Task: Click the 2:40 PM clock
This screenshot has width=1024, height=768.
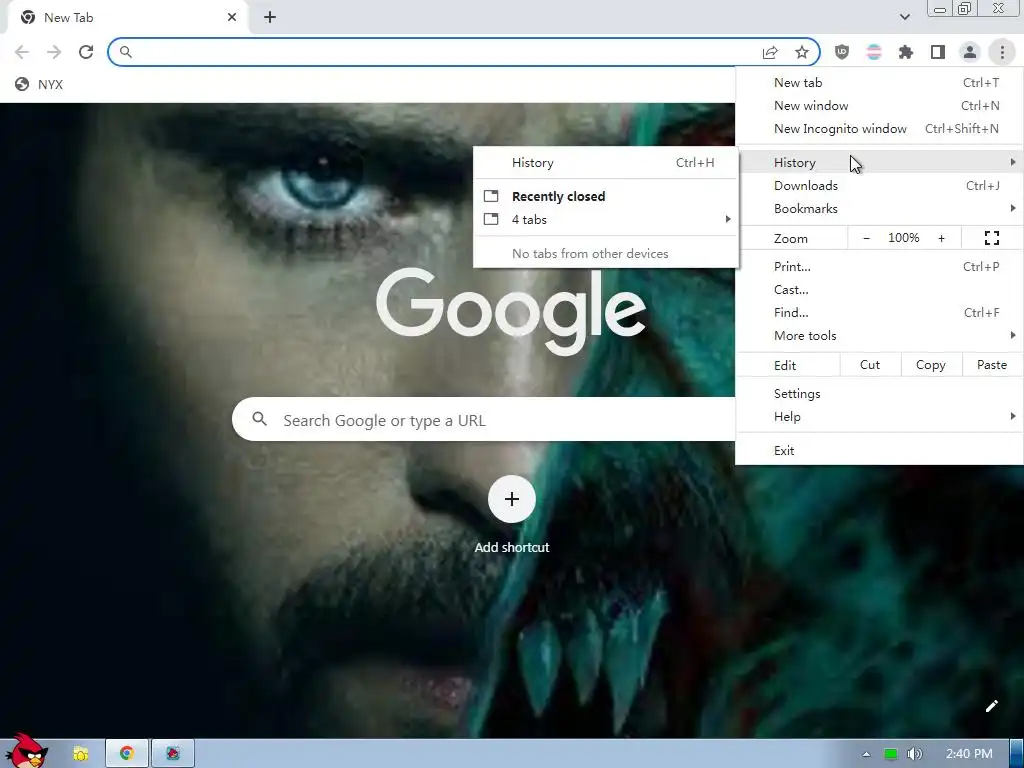Action: [969, 754]
